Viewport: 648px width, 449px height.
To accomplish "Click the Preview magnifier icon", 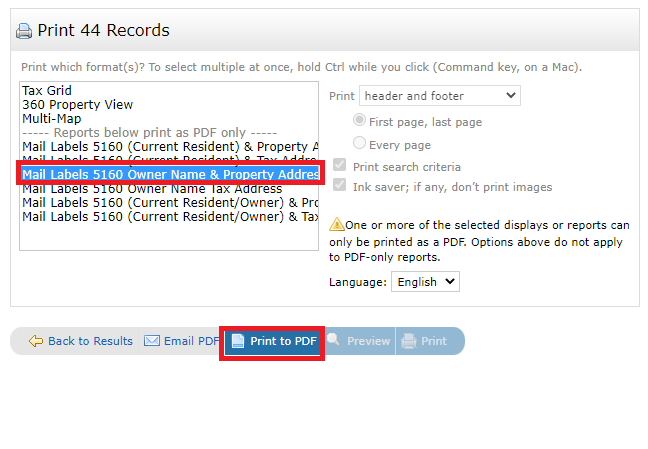I will (334, 341).
